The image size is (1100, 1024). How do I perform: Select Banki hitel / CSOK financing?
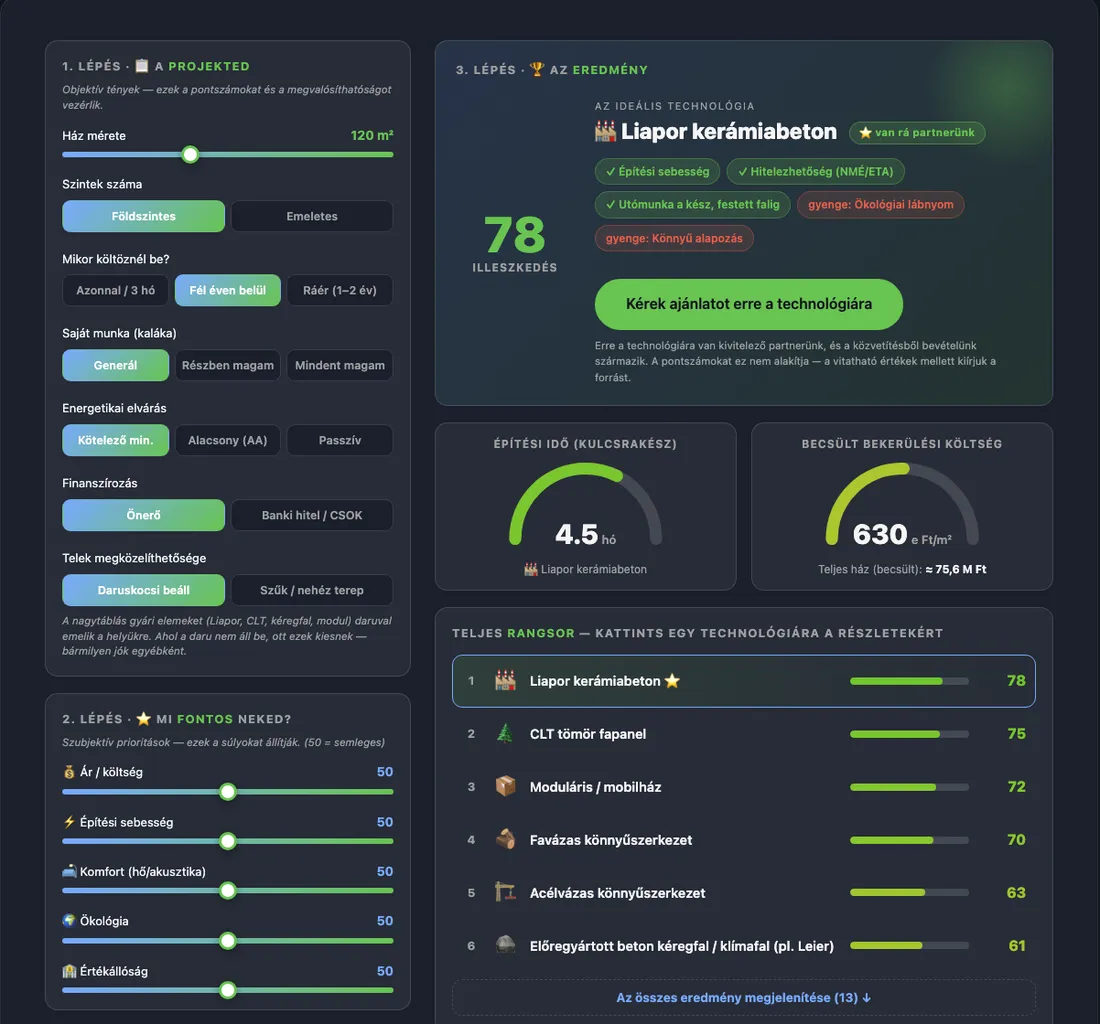click(312, 516)
